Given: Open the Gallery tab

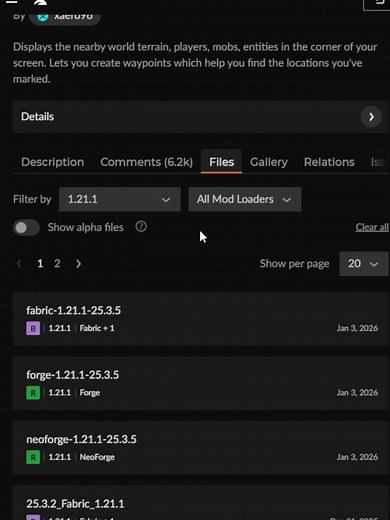Looking at the screenshot, I should [269, 162].
